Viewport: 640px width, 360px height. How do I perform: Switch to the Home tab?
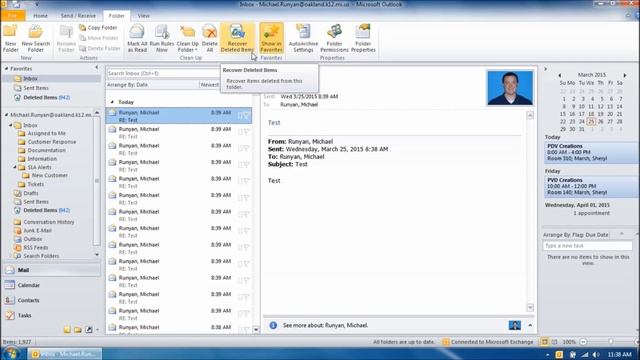[x=40, y=16]
